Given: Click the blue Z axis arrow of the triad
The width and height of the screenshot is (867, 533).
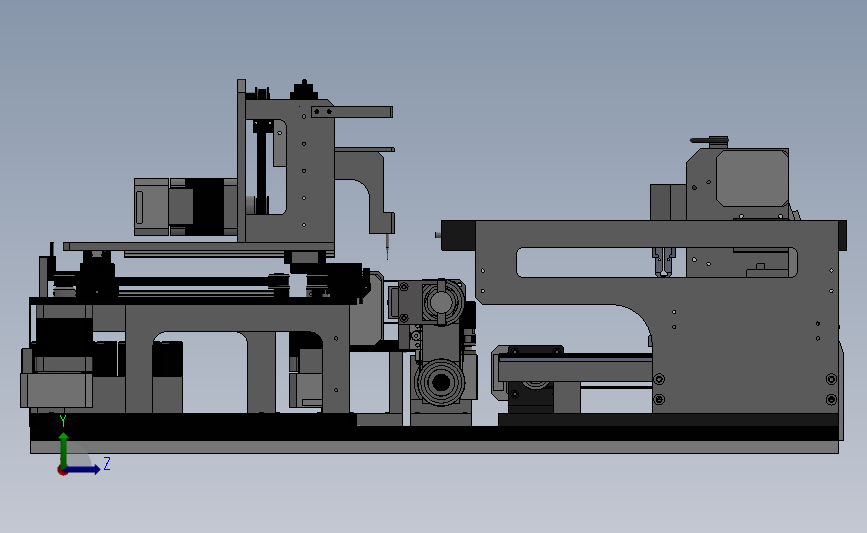Looking at the screenshot, I should click(83, 469).
